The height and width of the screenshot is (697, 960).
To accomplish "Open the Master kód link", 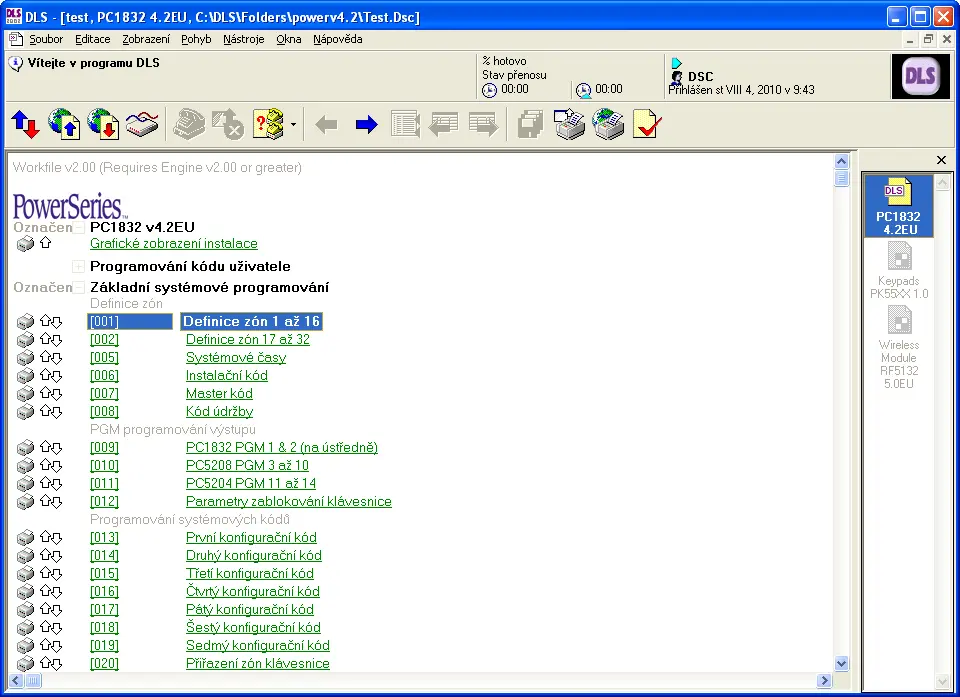I will coord(219,393).
